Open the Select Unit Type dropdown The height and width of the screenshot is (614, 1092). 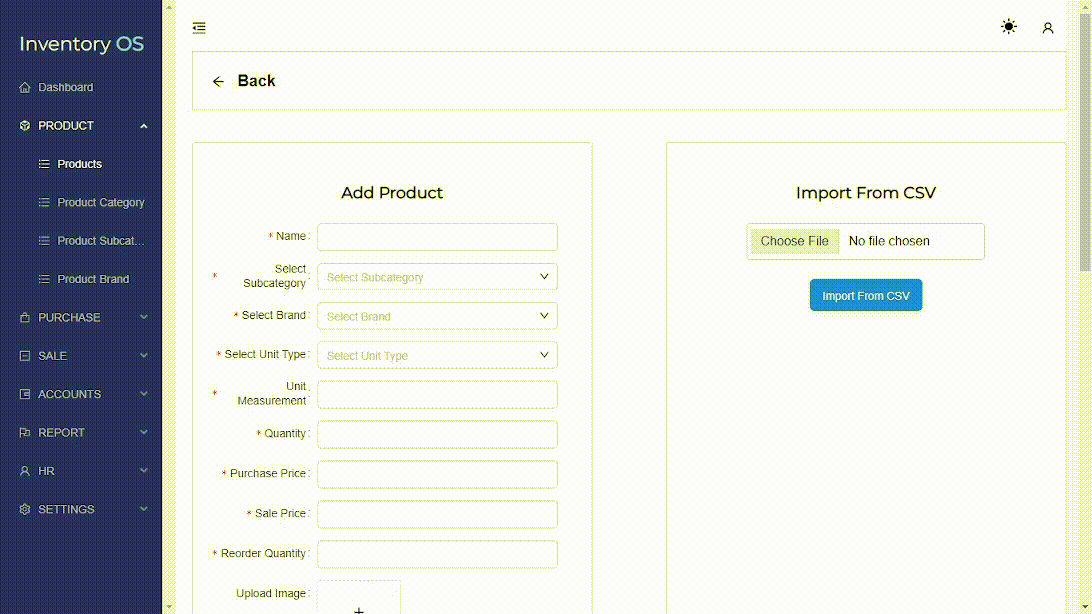click(437, 355)
